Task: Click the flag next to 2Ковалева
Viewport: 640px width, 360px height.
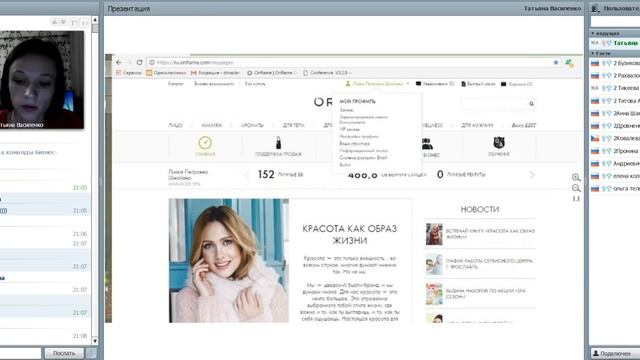Action: pos(595,138)
